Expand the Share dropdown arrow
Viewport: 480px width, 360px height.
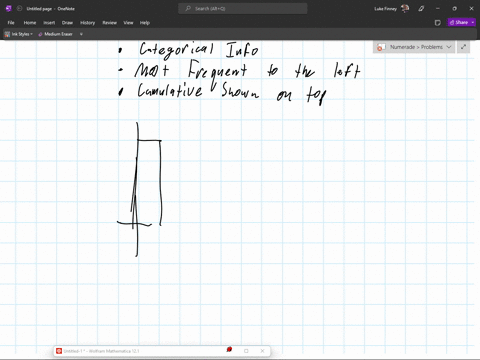point(473,22)
